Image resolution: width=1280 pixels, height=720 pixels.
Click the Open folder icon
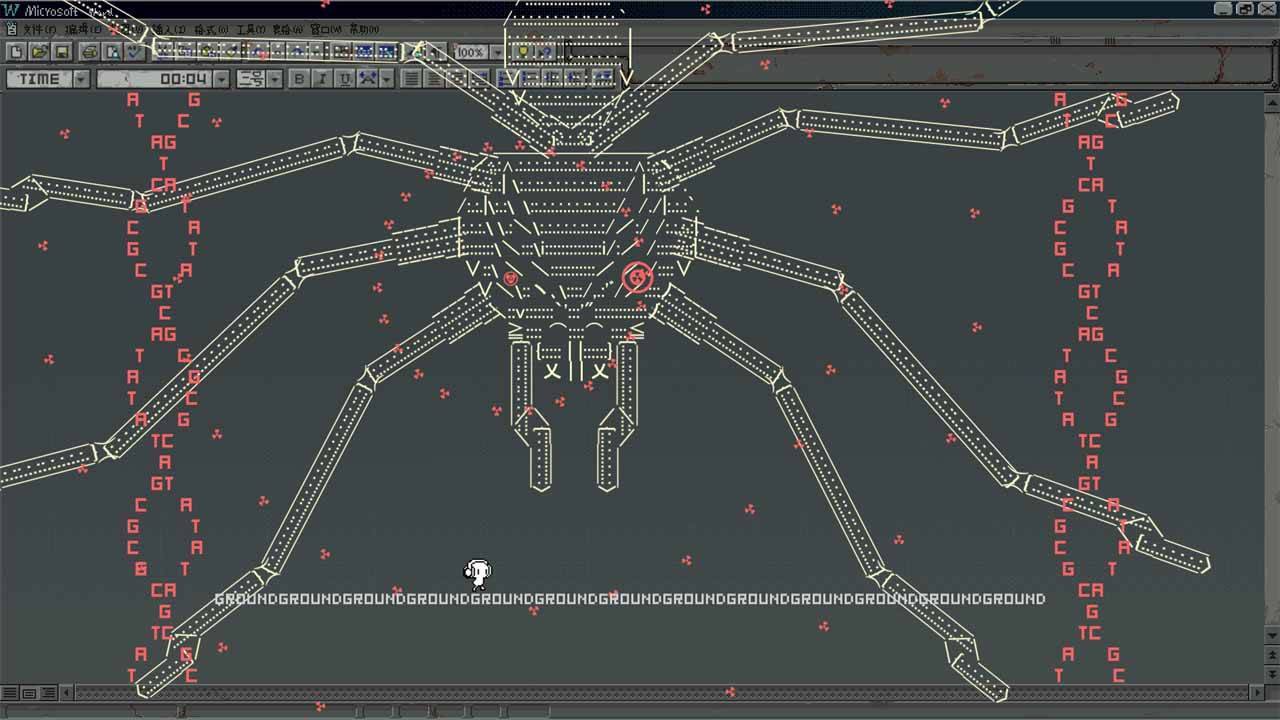[x=39, y=51]
